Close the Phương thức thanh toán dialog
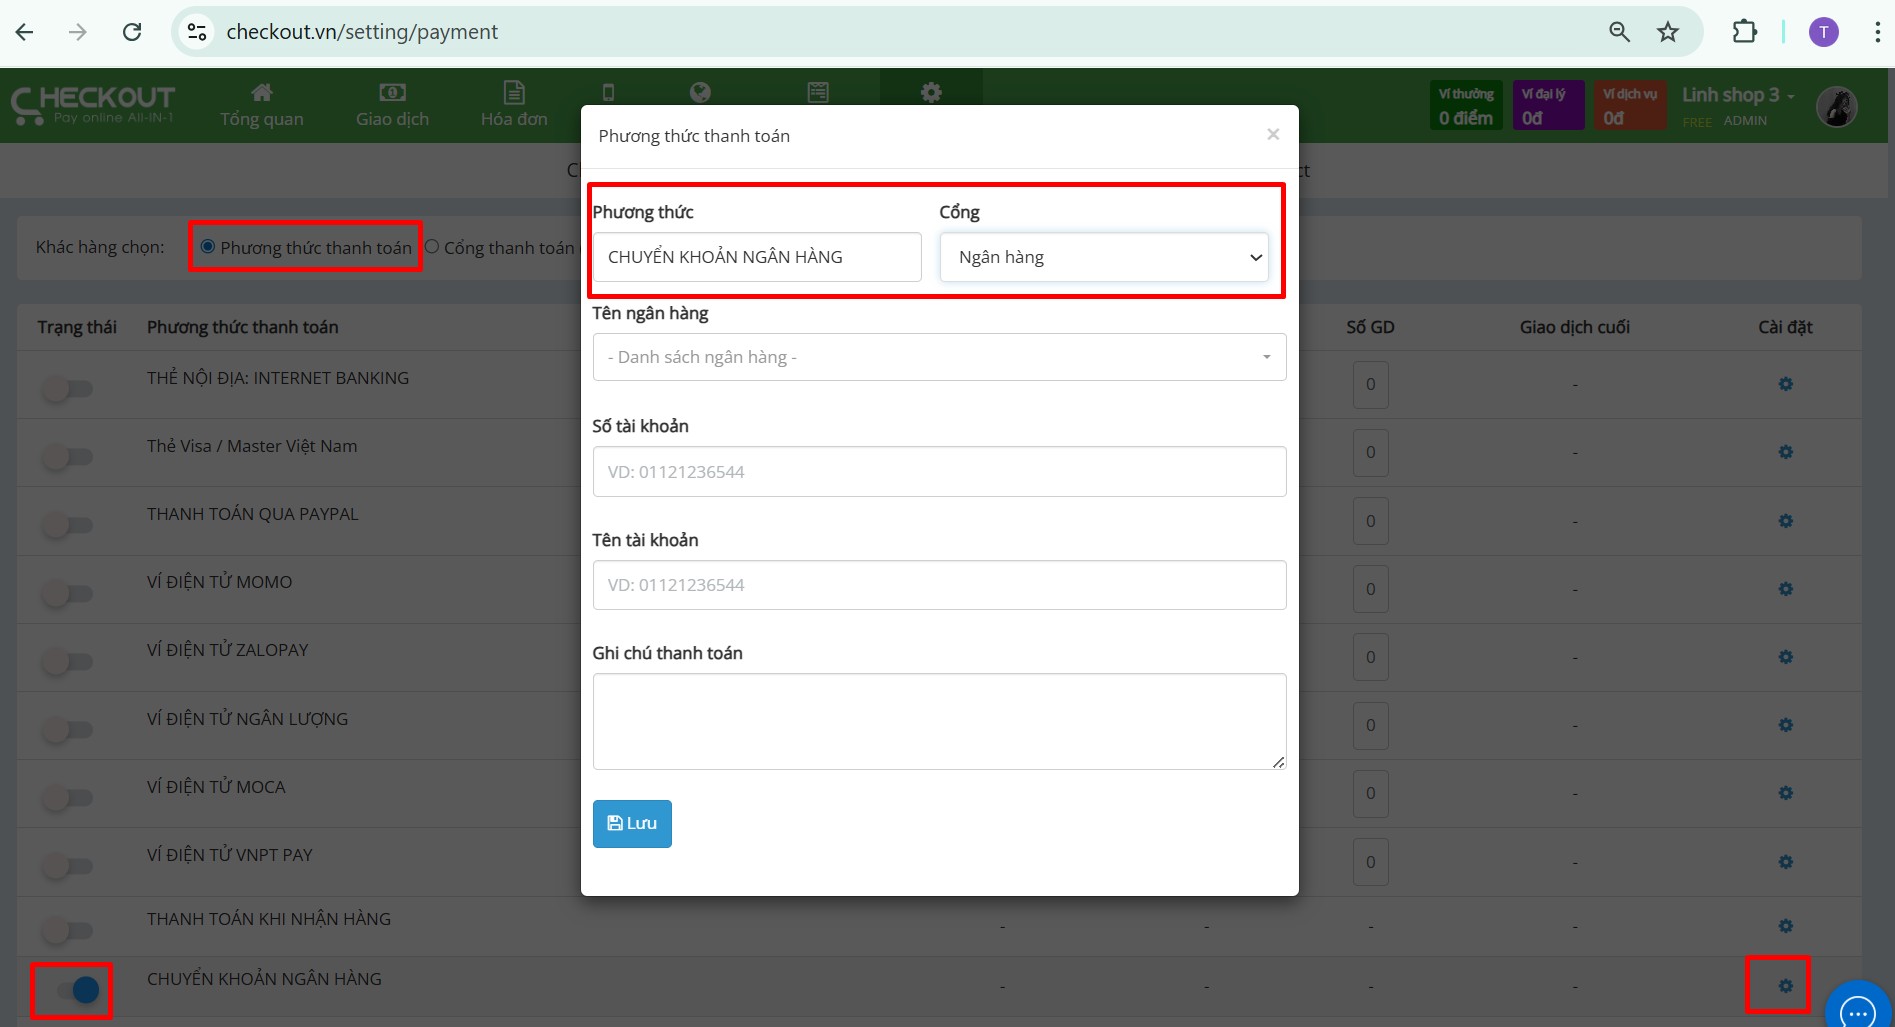 coord(1272,134)
